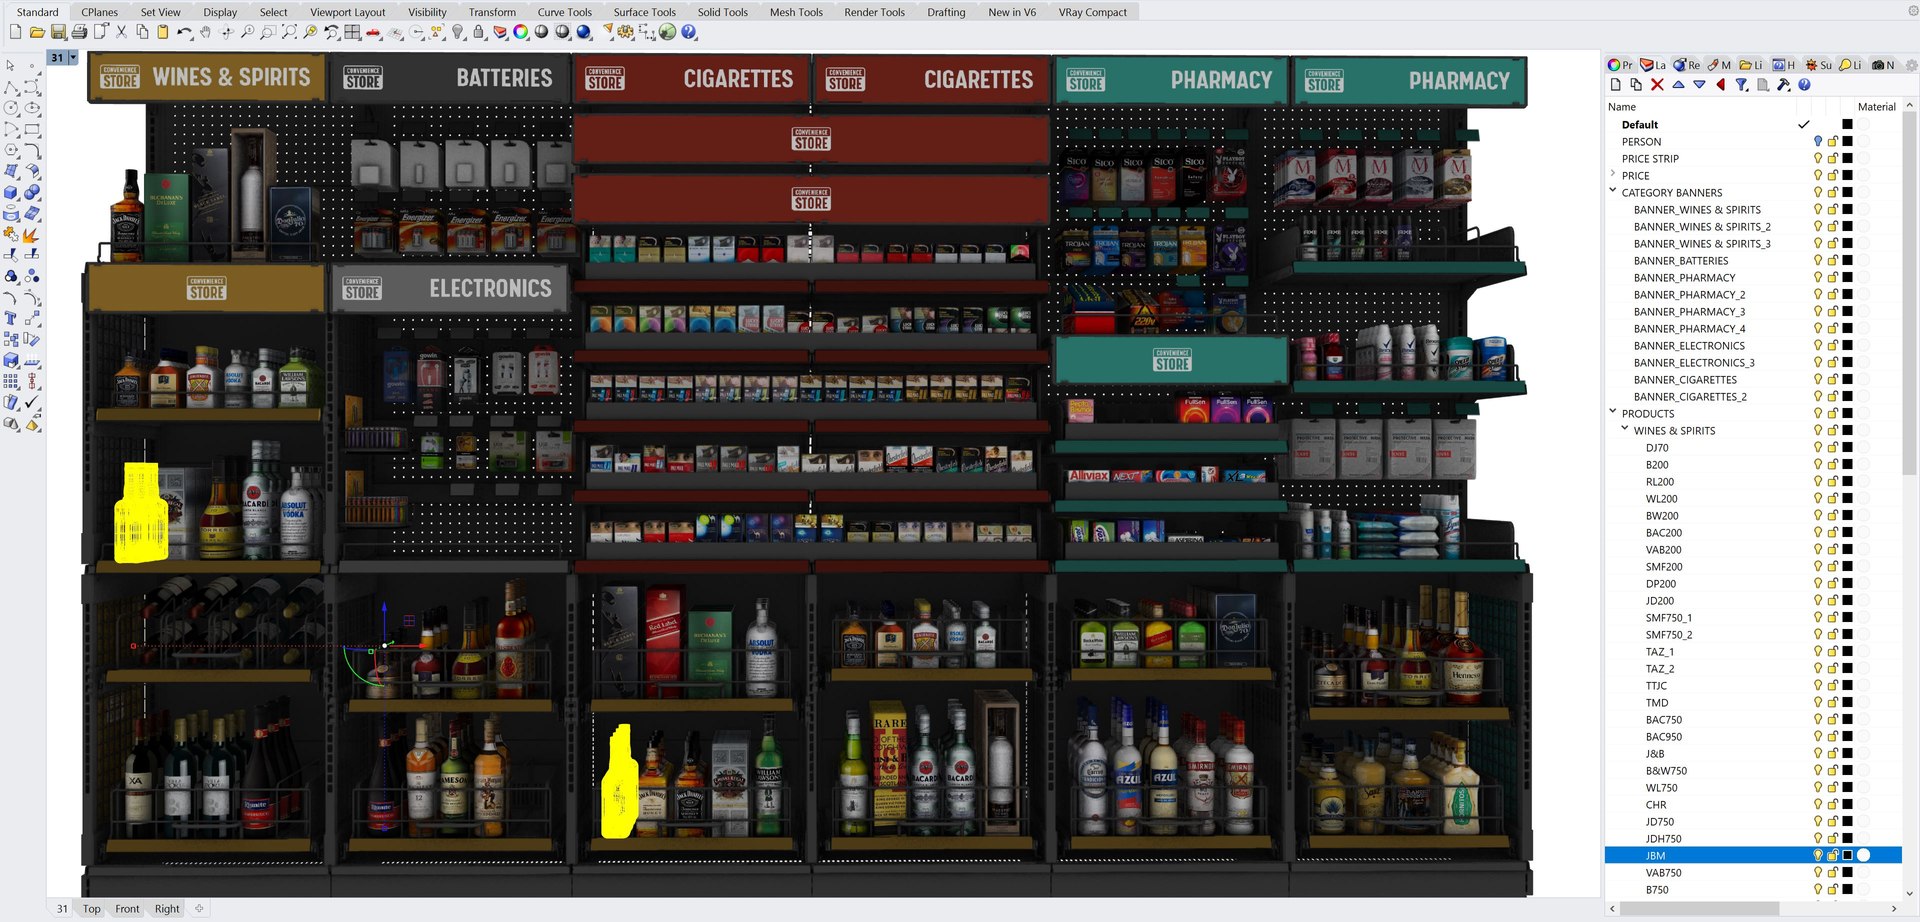Select the Pan hand tool

click(x=205, y=32)
